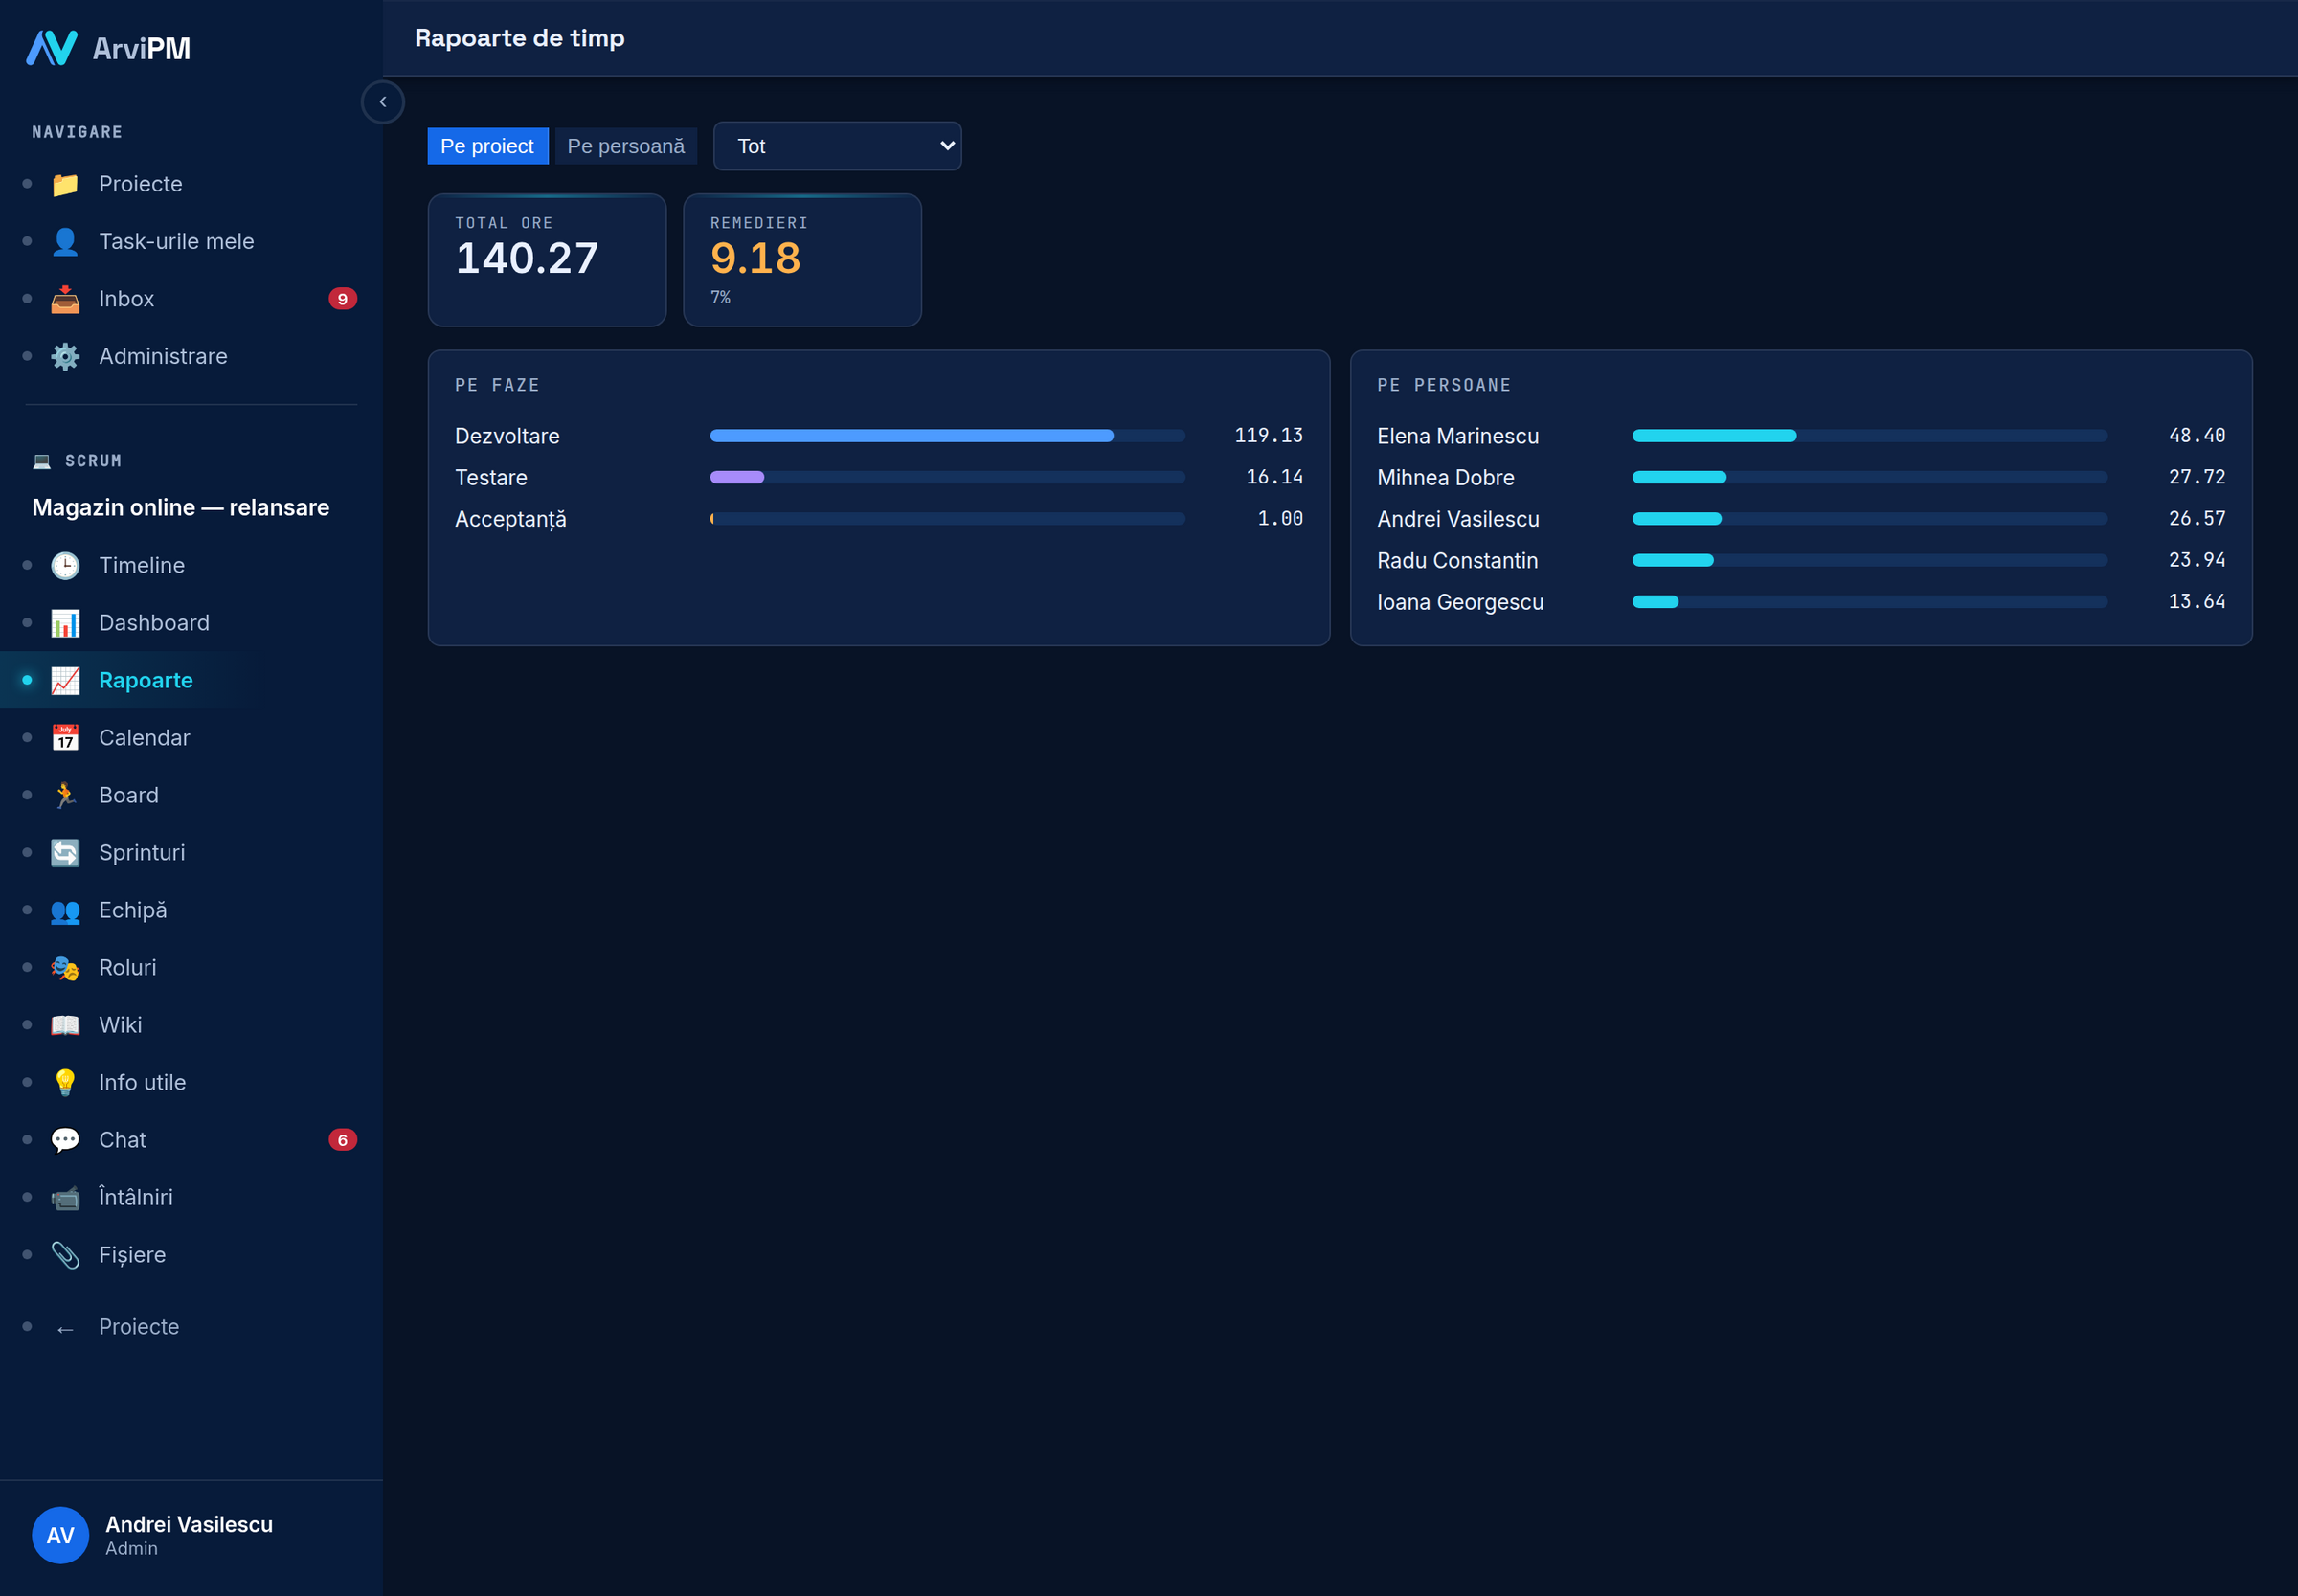The width and height of the screenshot is (2298, 1596).
Task: Click the Chat badge showing 6
Action: tap(342, 1140)
